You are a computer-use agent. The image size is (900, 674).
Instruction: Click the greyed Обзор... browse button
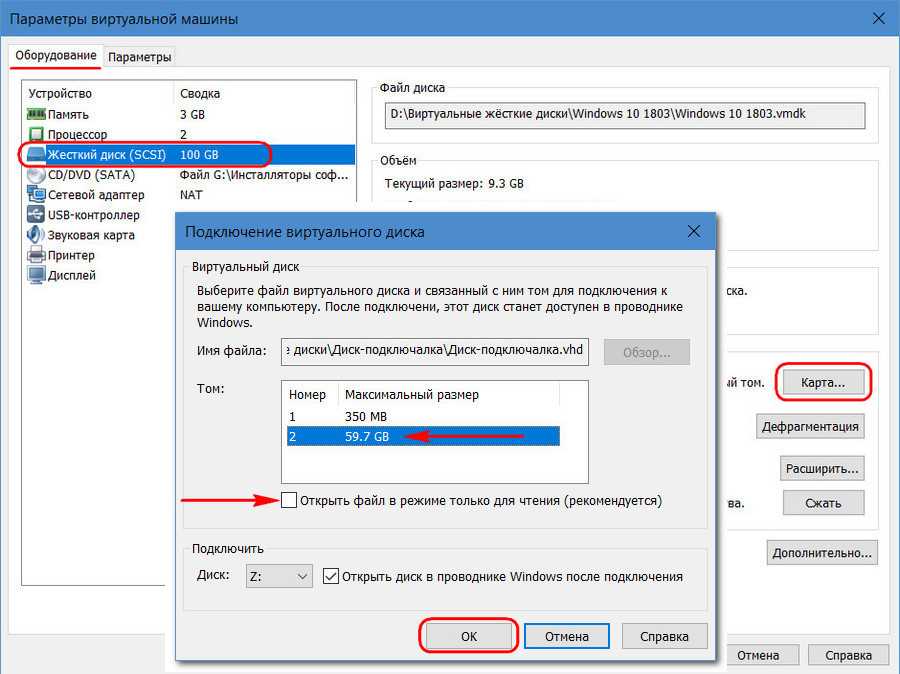tap(646, 352)
